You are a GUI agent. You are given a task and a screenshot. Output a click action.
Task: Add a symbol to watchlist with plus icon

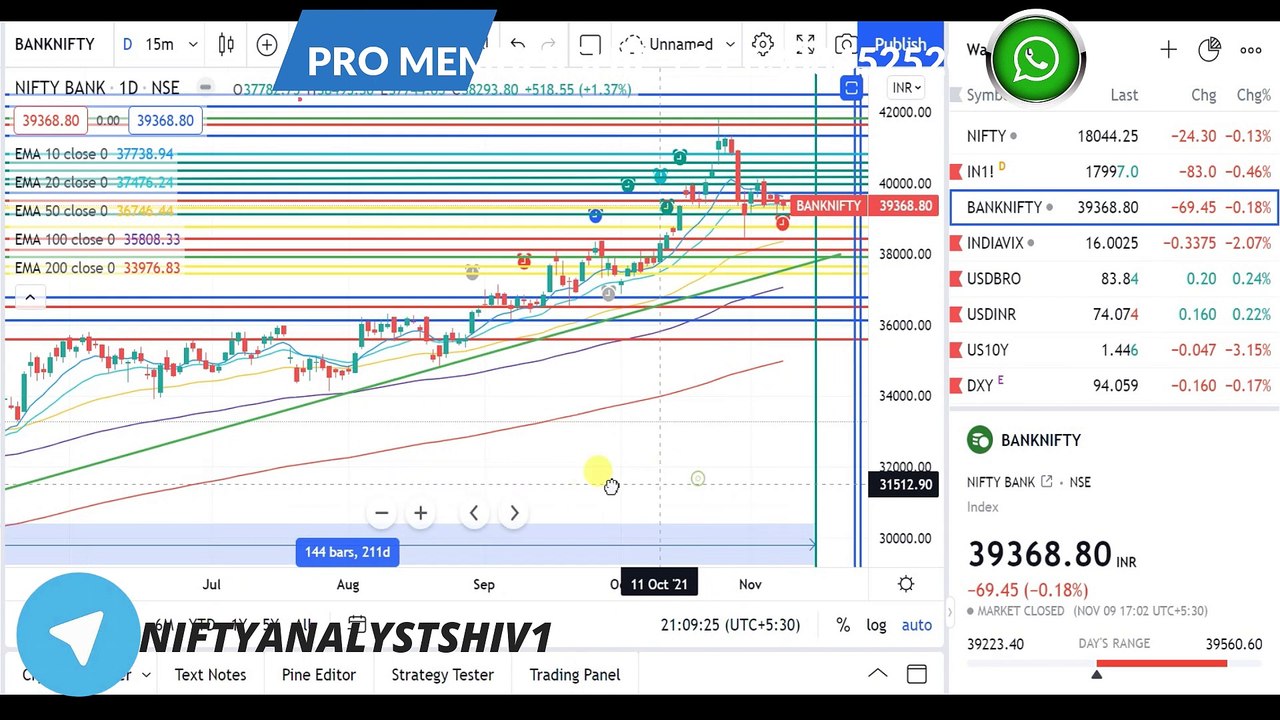point(1168,50)
